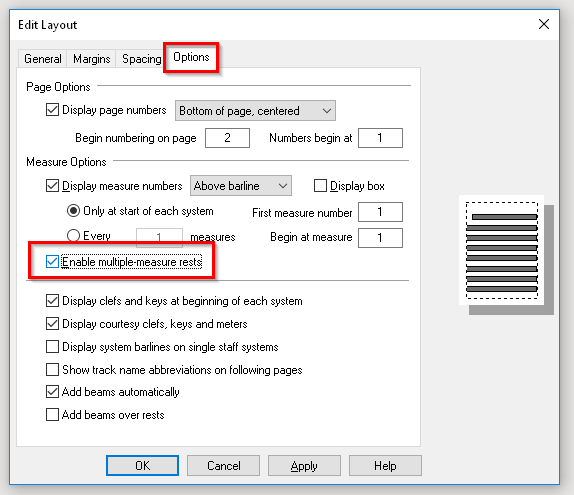Viewport: 574px width, 495px height.
Task: Close the Edit Layout dialog
Action: [544, 24]
